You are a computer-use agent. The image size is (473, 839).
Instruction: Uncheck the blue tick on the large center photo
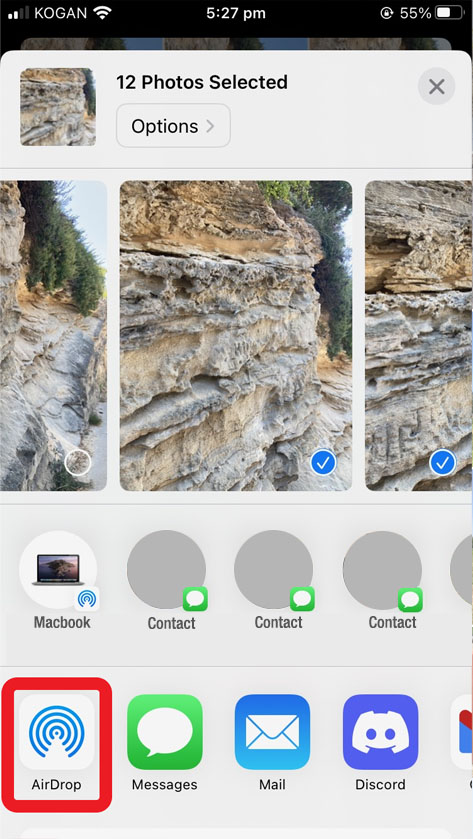323,463
